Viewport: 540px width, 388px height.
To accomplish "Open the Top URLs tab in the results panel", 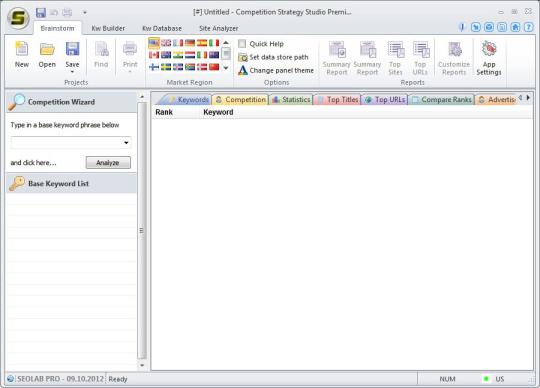I will click(385, 99).
